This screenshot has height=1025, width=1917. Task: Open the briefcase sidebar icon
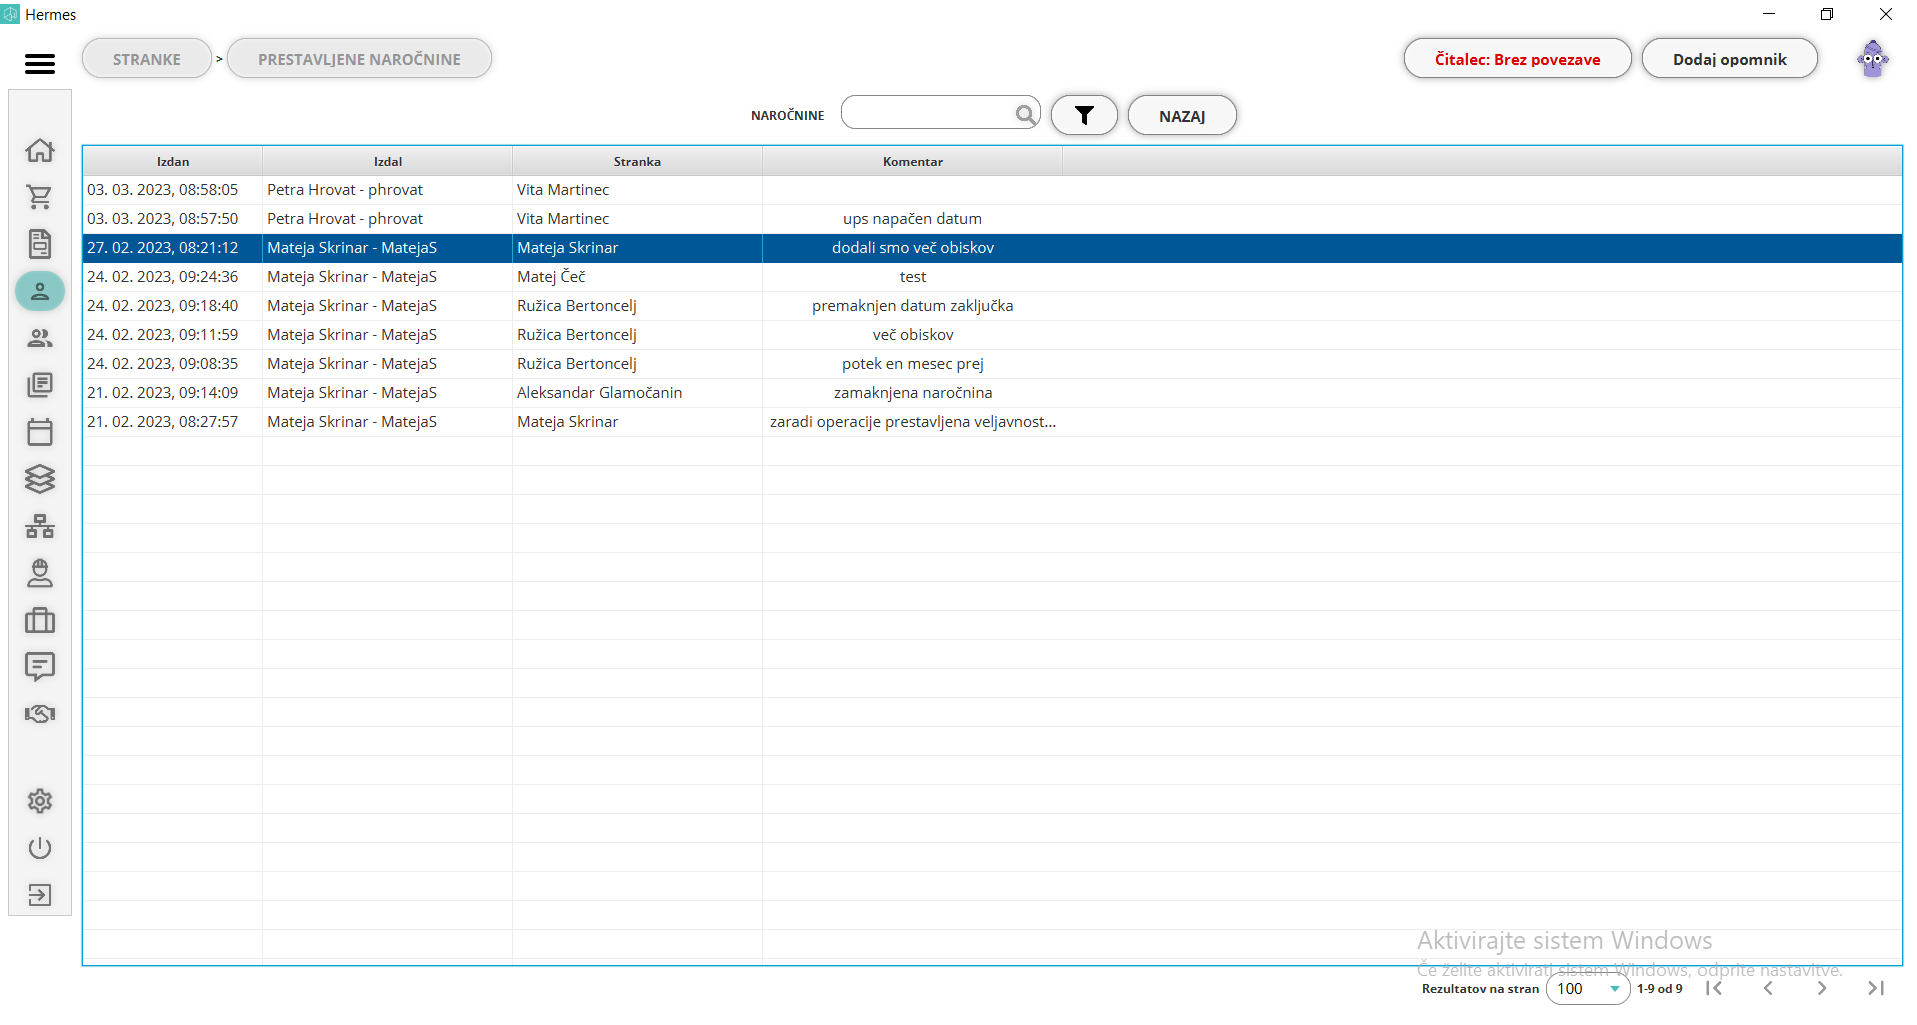40,620
